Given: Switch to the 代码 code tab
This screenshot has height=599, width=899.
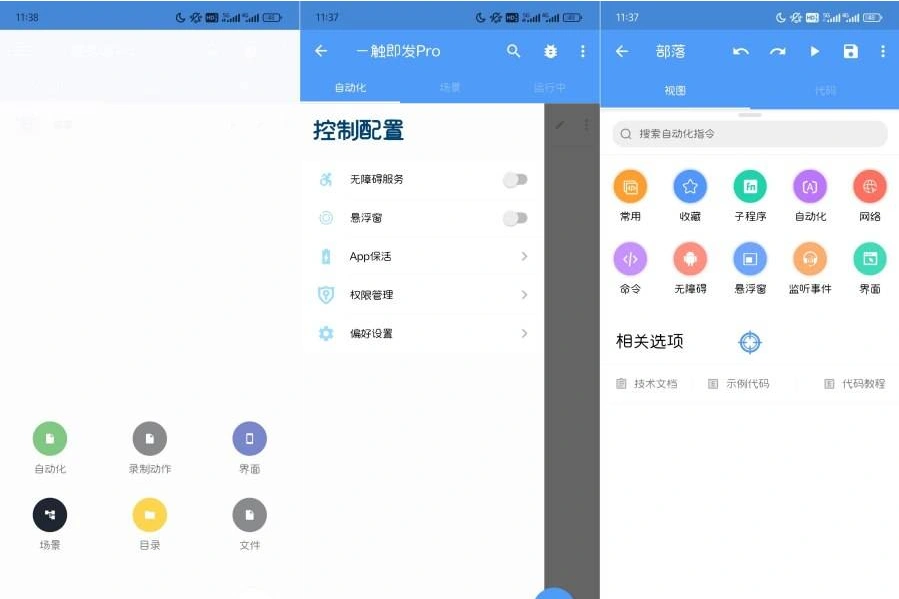Looking at the screenshot, I should pos(824,90).
